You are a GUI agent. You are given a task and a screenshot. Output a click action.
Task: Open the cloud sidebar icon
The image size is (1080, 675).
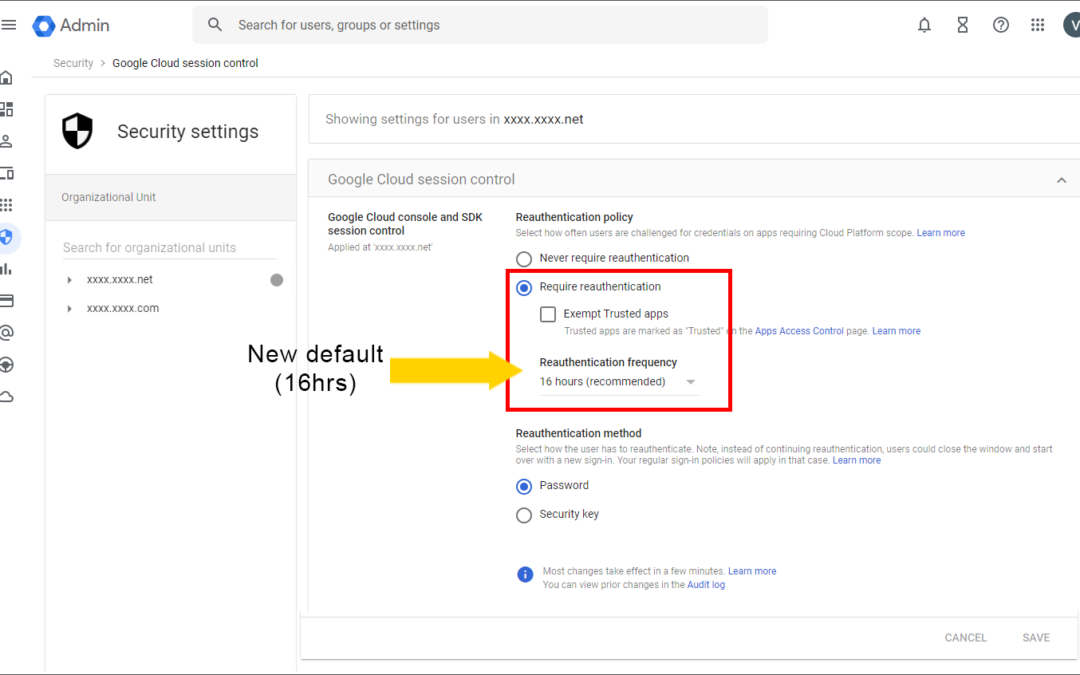[x=7, y=397]
